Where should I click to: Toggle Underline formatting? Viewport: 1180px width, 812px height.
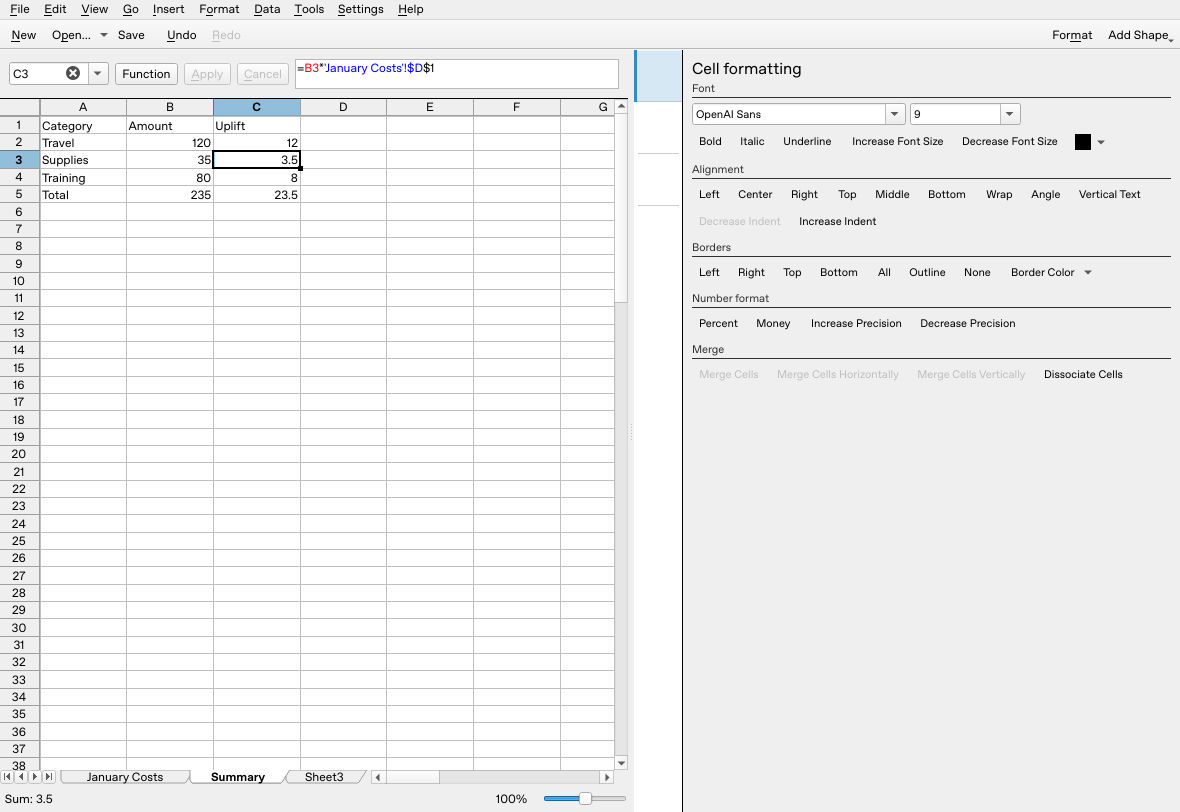pyautogui.click(x=807, y=141)
